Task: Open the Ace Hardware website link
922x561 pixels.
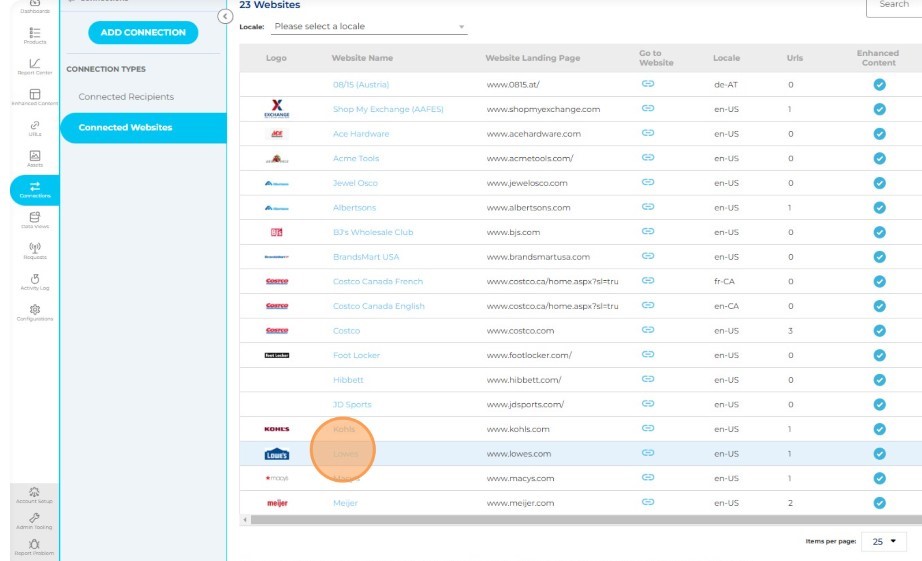Action: [x=361, y=134]
